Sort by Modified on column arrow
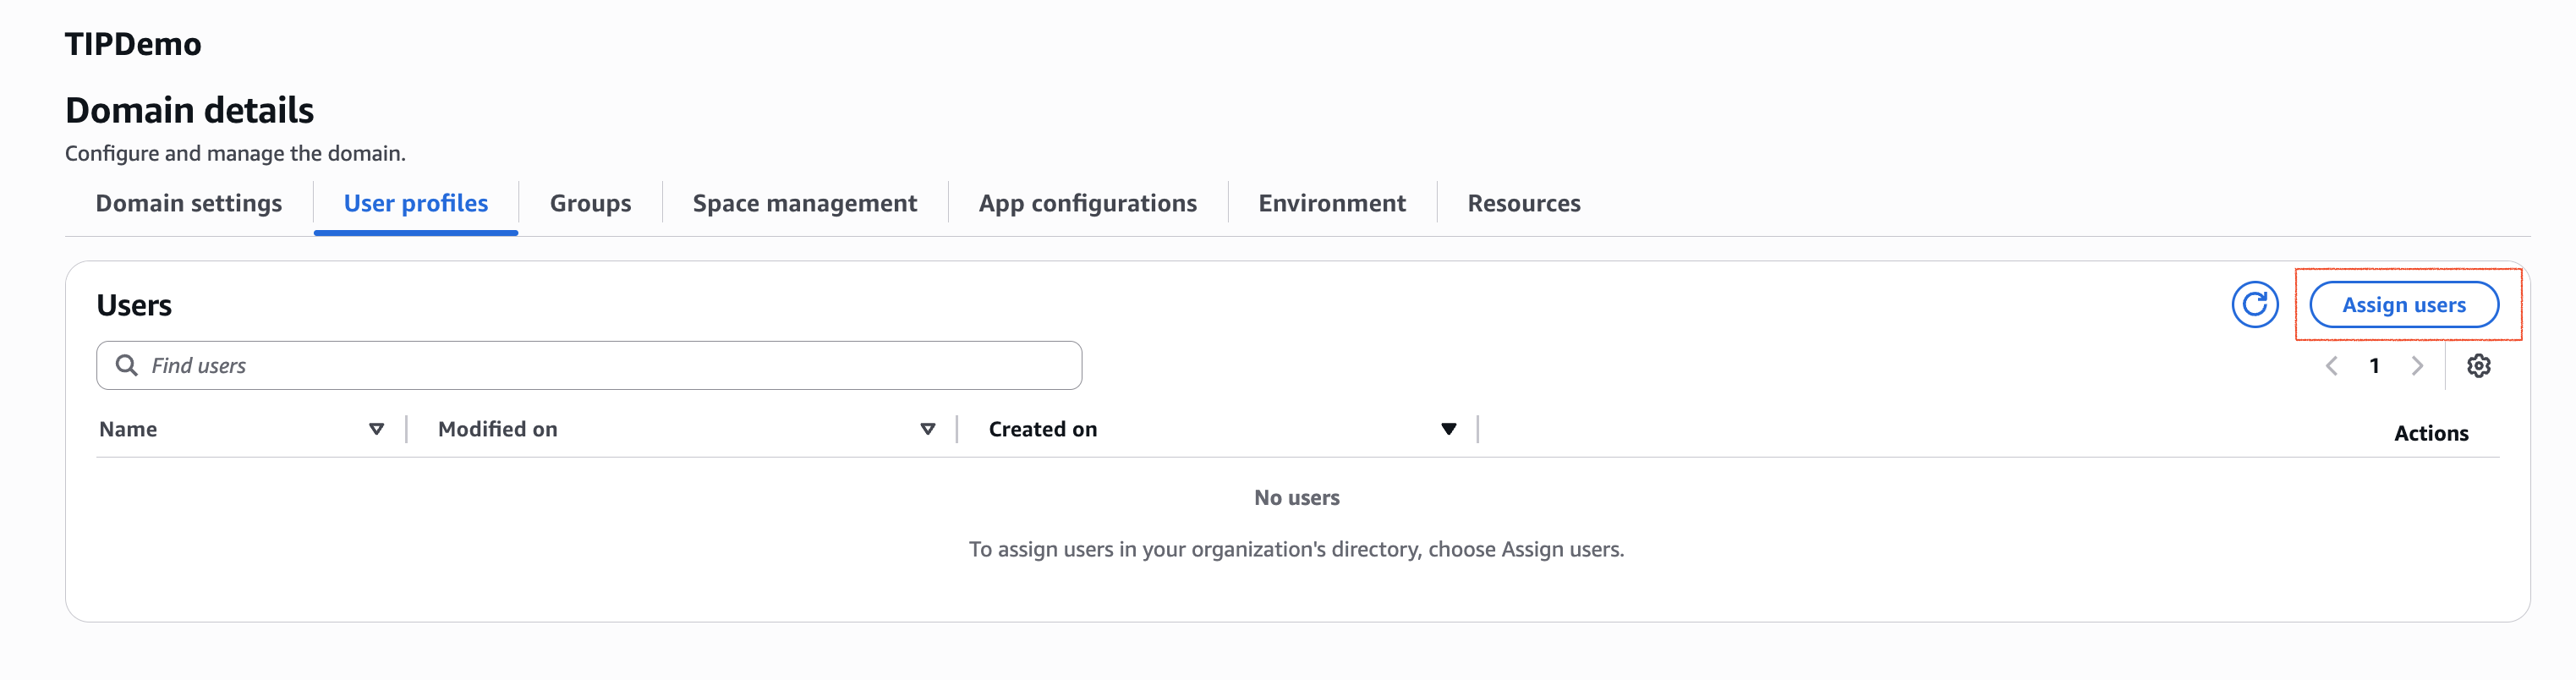The width and height of the screenshot is (2576, 680). point(927,429)
